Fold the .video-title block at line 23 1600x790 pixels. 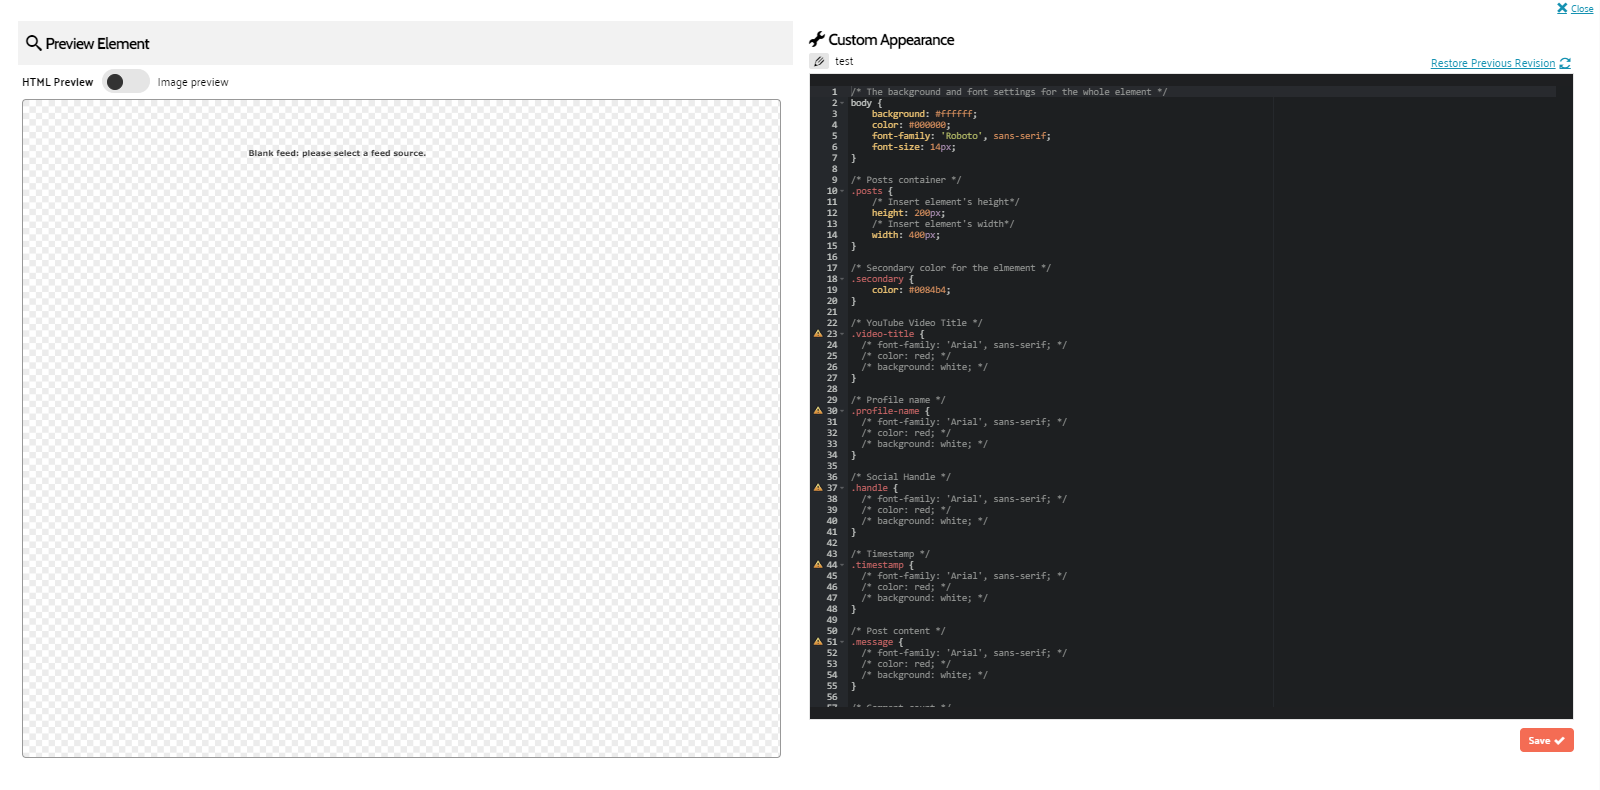842,334
